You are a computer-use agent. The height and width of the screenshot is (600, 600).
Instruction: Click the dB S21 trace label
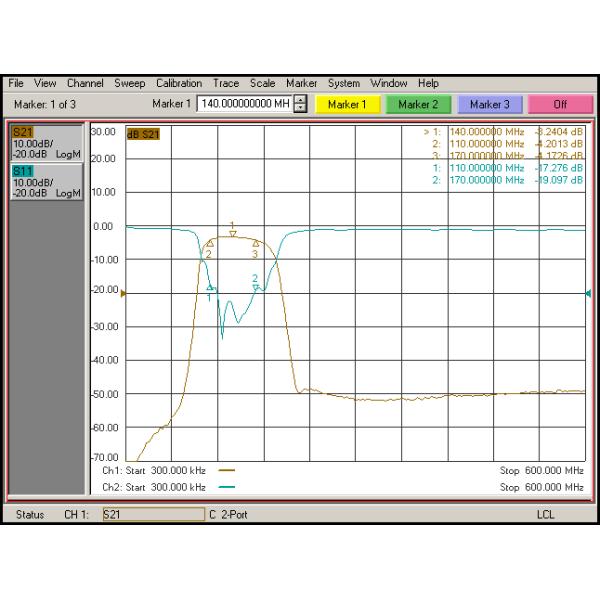tap(143, 134)
